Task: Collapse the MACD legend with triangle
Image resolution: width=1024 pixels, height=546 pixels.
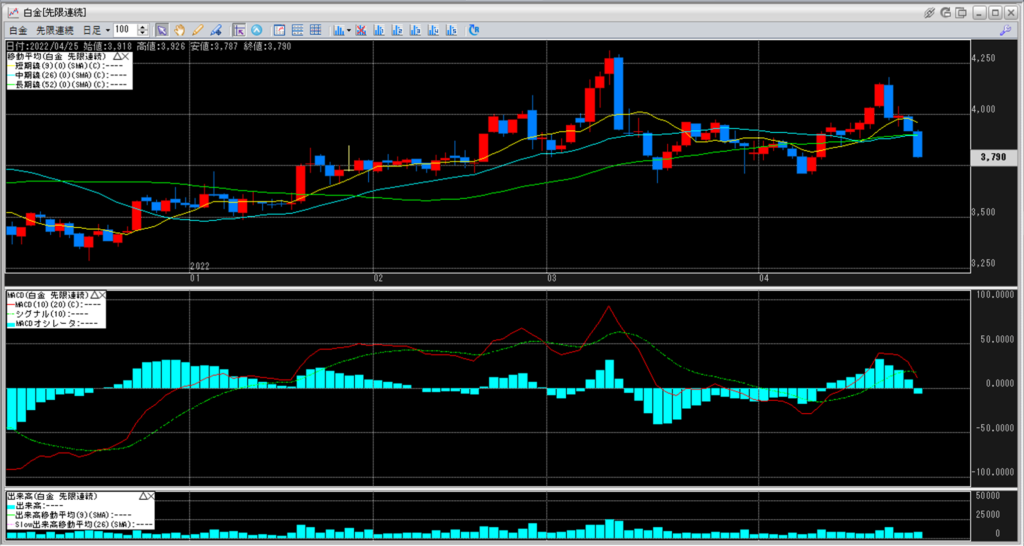Action: 94,295
